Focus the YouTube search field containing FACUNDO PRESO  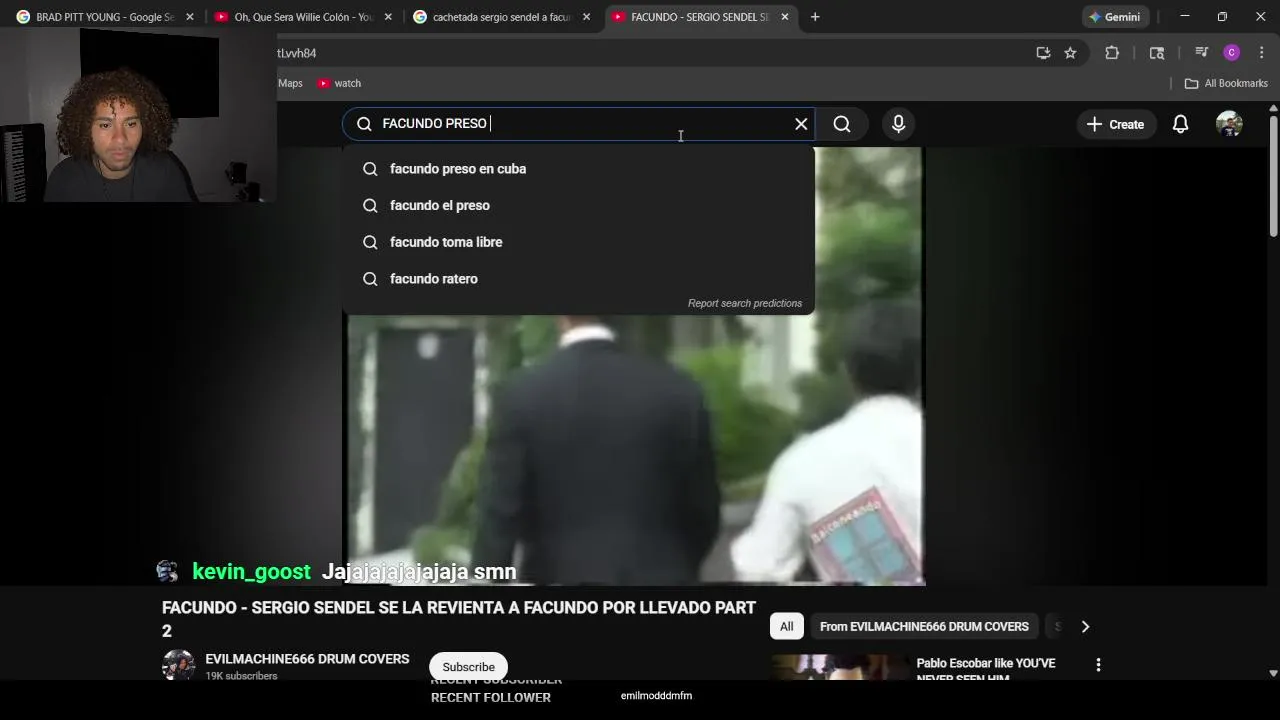click(x=578, y=124)
